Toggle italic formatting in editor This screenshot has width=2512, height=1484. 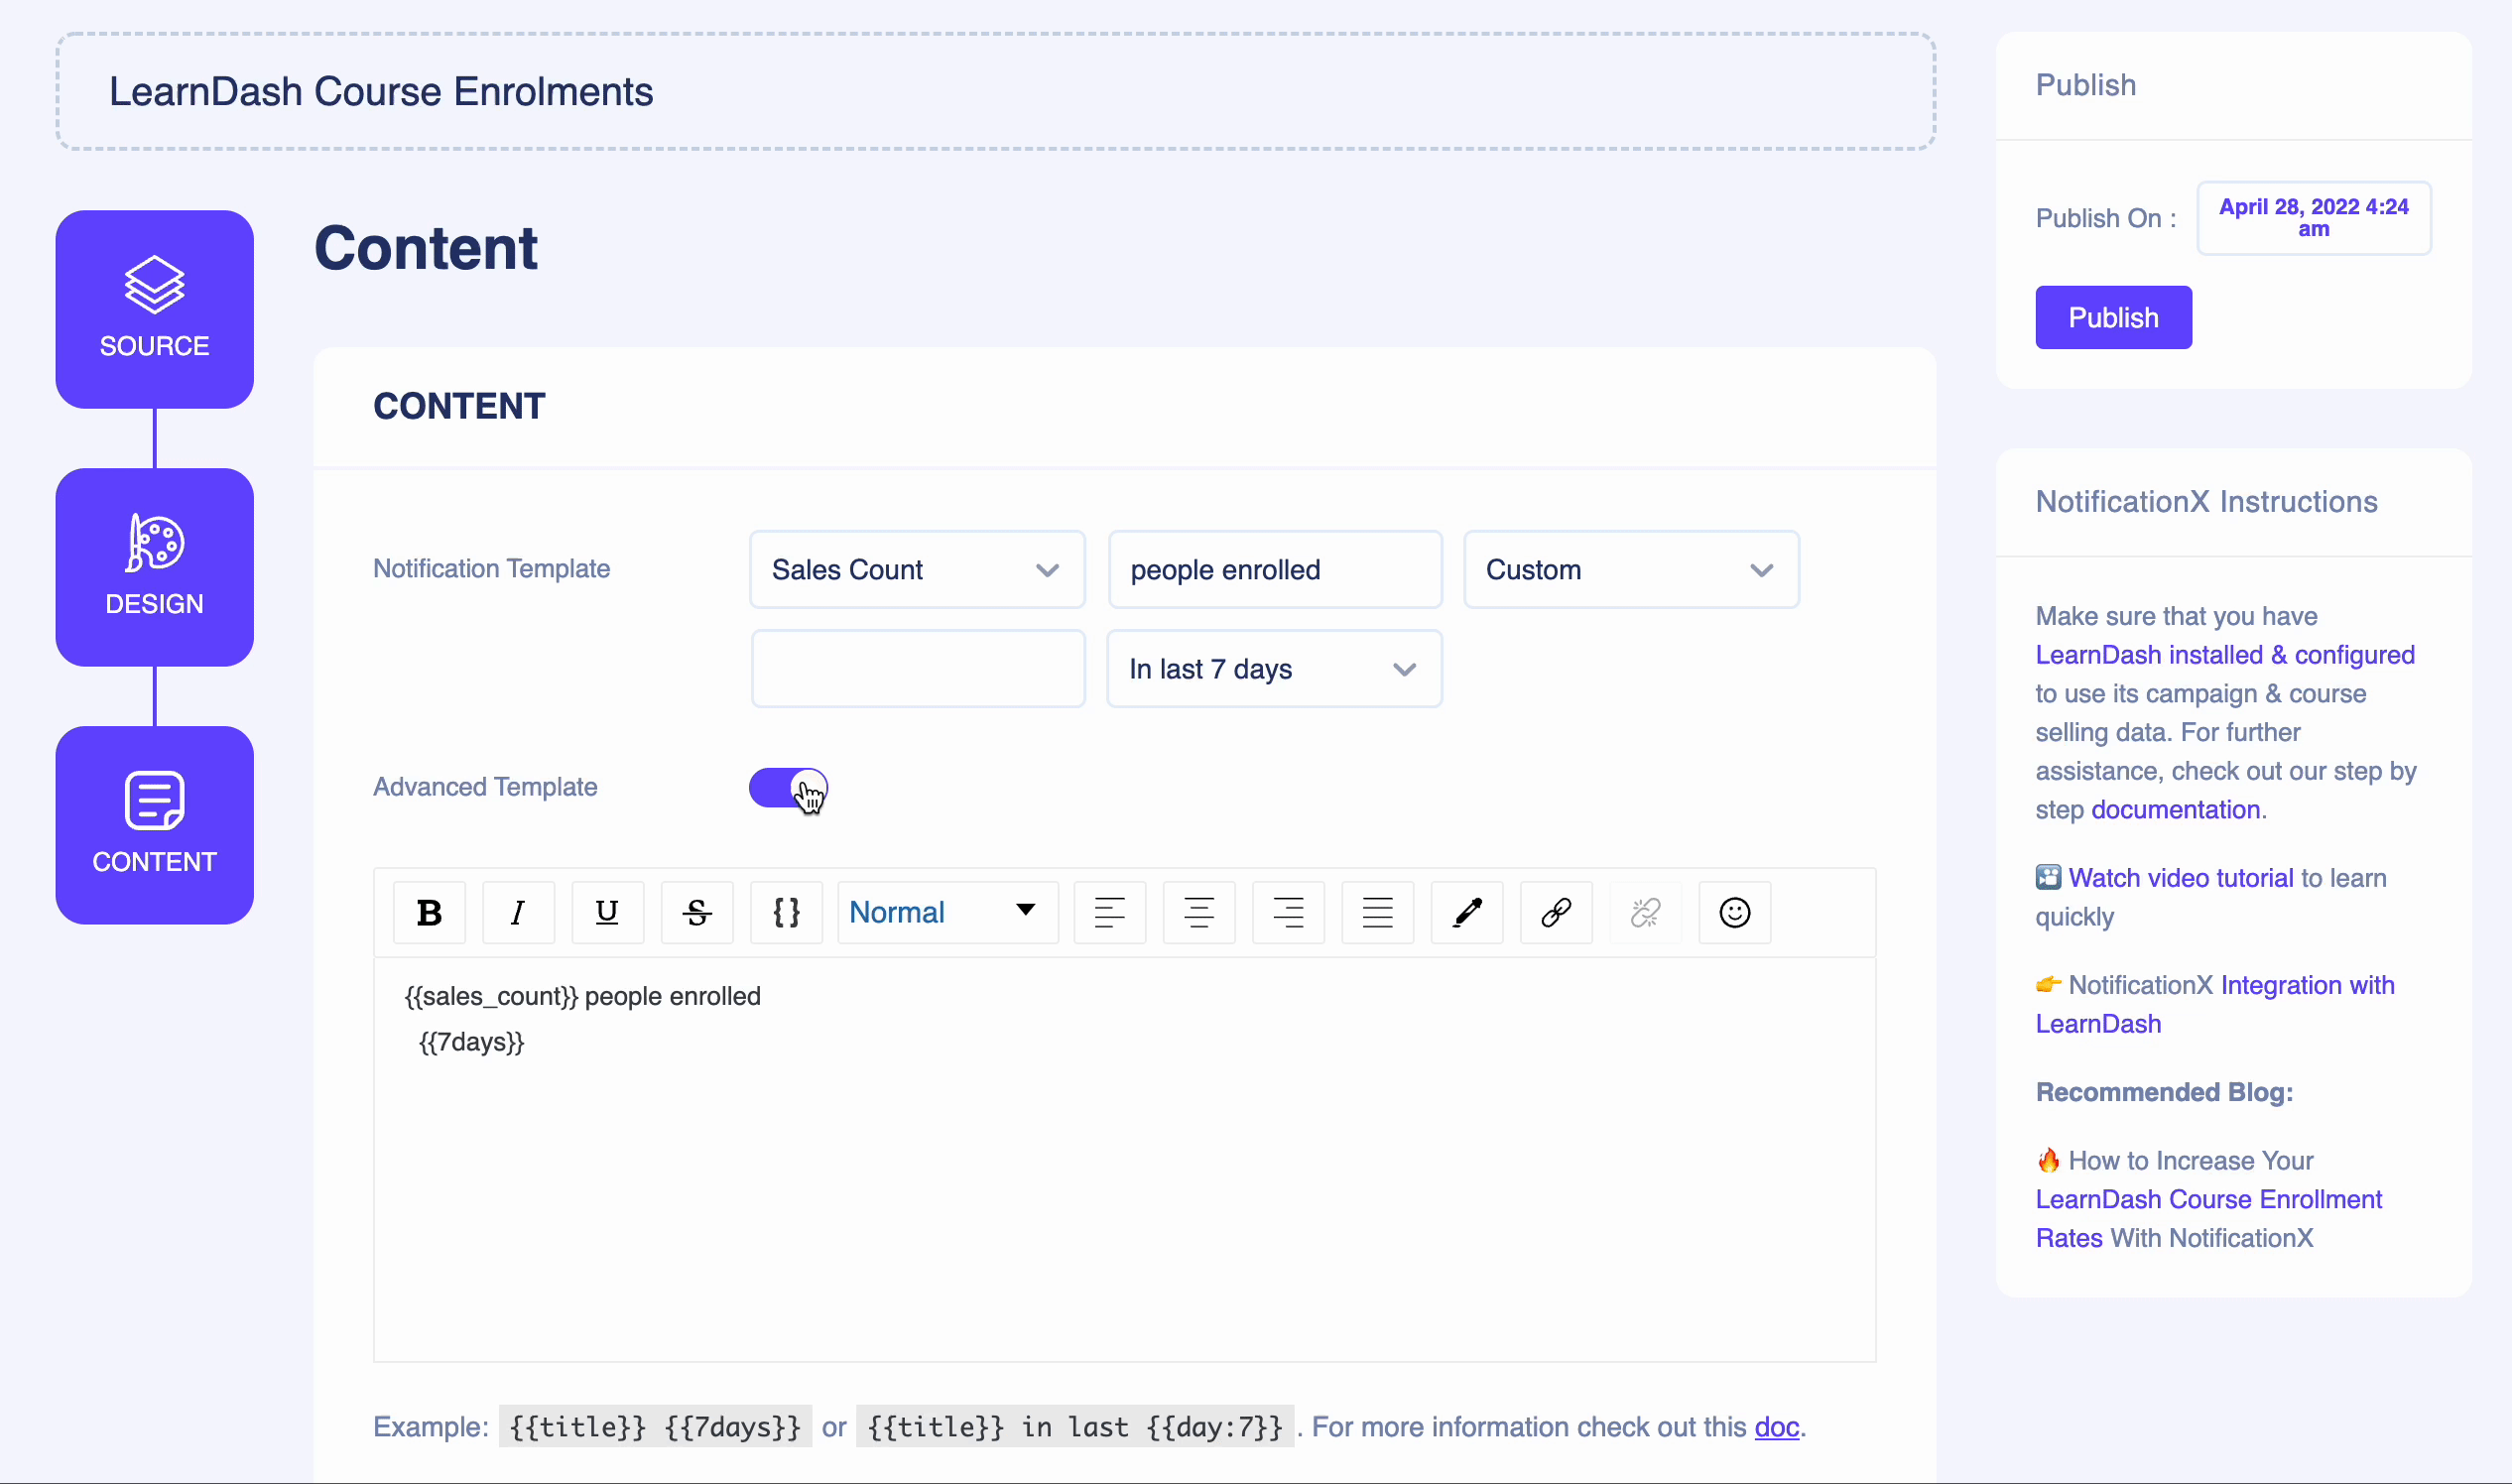[518, 912]
